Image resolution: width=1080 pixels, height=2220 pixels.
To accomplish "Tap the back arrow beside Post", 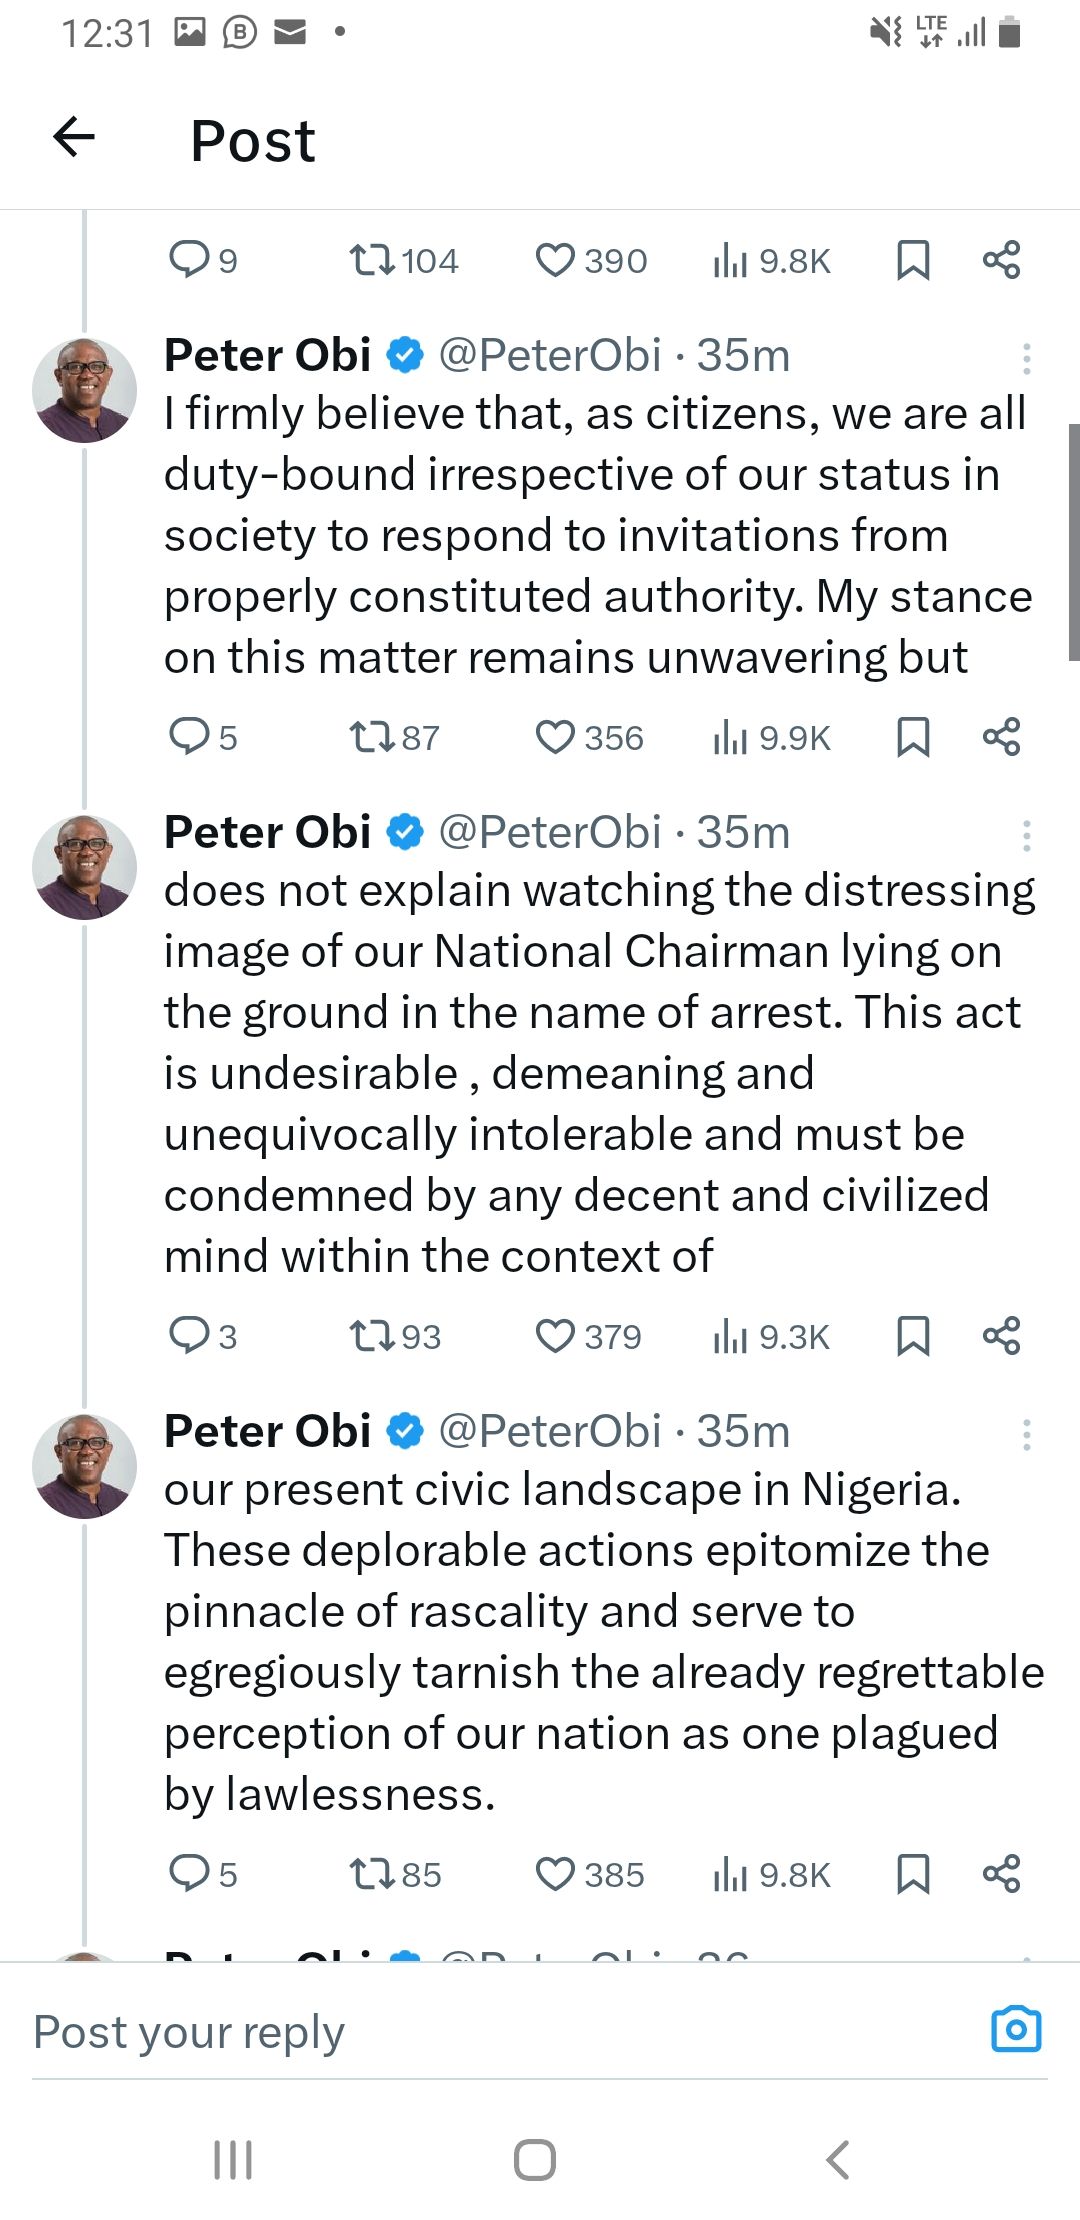I will click(x=74, y=137).
